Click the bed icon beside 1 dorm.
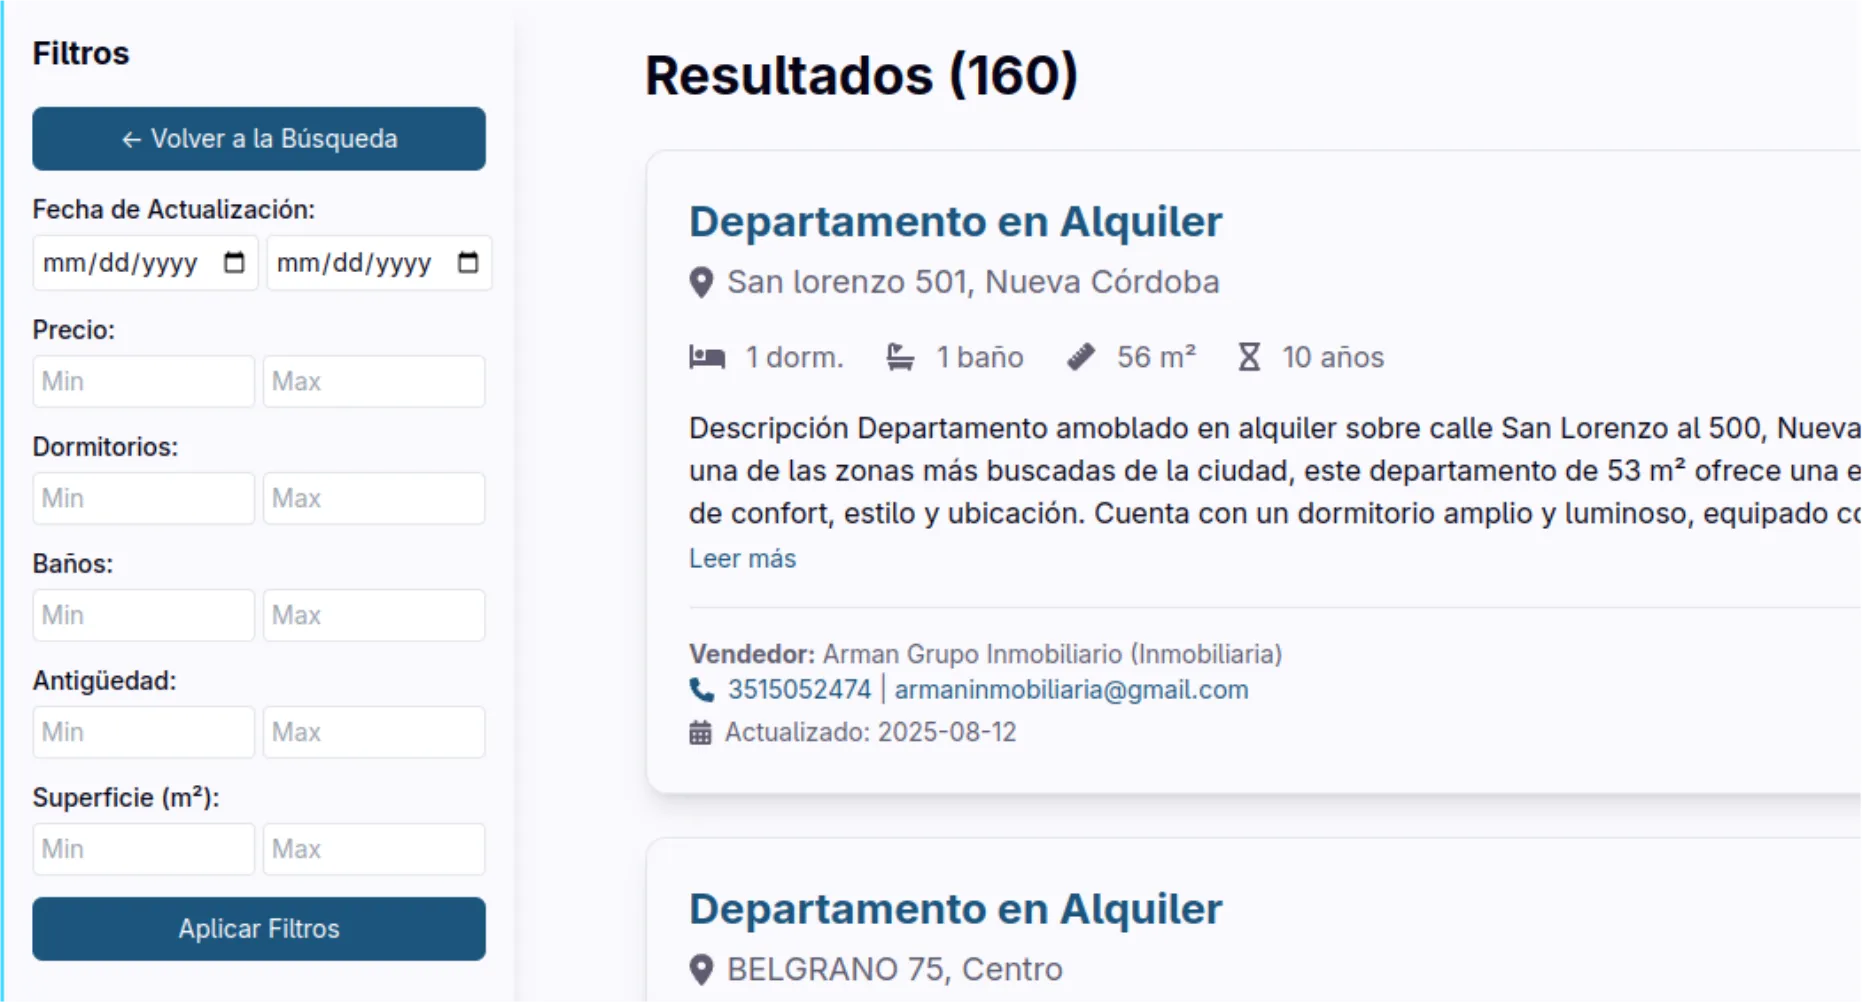This screenshot has width=1862, height=1002. coord(707,357)
